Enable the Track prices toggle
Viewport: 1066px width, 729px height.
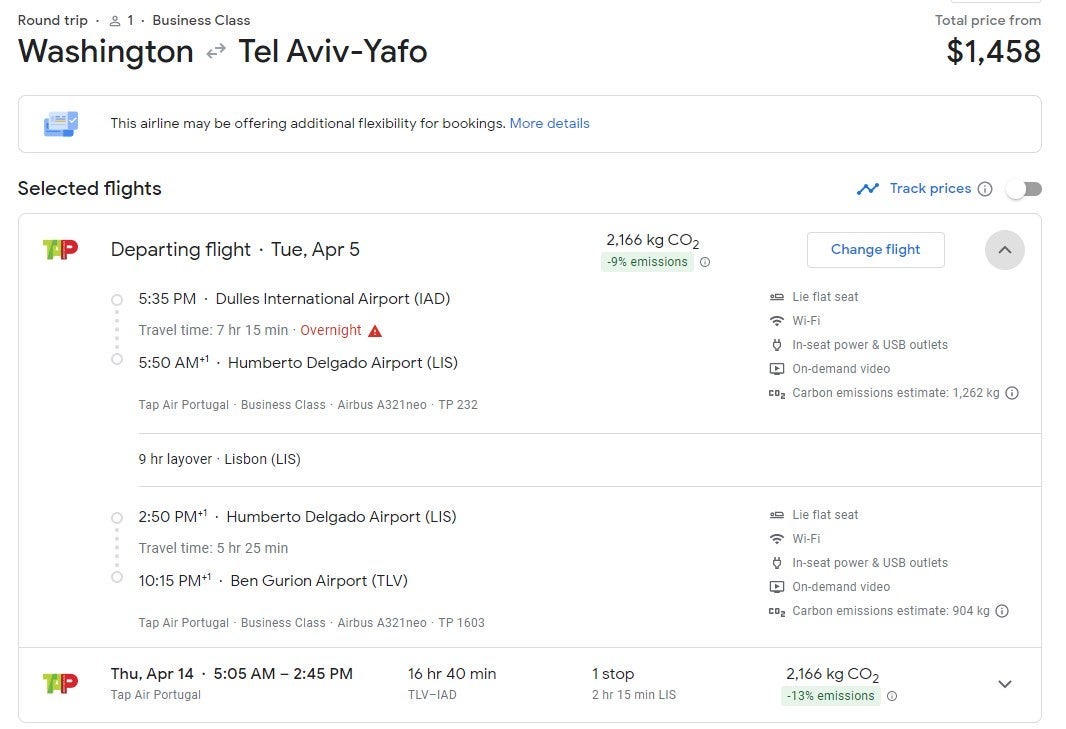tap(1024, 189)
